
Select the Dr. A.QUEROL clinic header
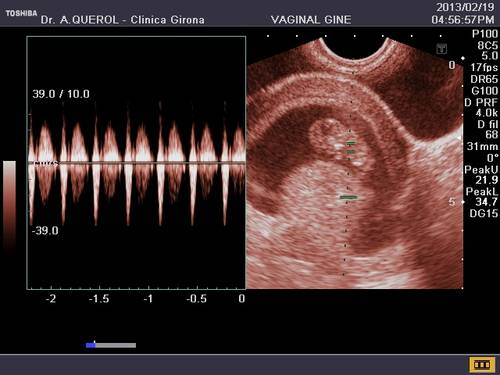click(x=123, y=20)
